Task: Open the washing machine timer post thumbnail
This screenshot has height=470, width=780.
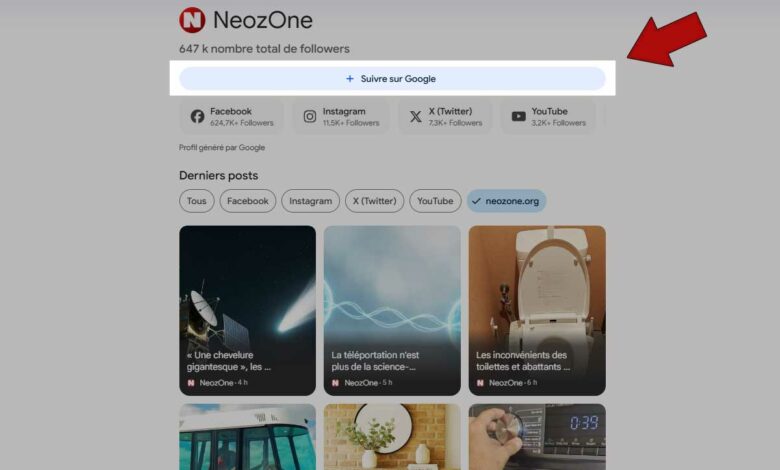Action: tap(537, 437)
